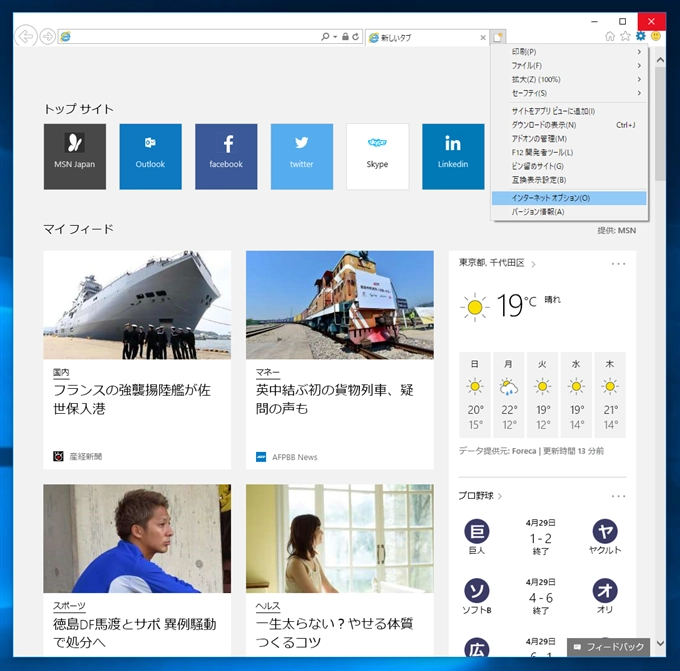Image resolution: width=680 pixels, height=671 pixels.
Task: Close the 新しいタブ tab
Action: [483, 38]
